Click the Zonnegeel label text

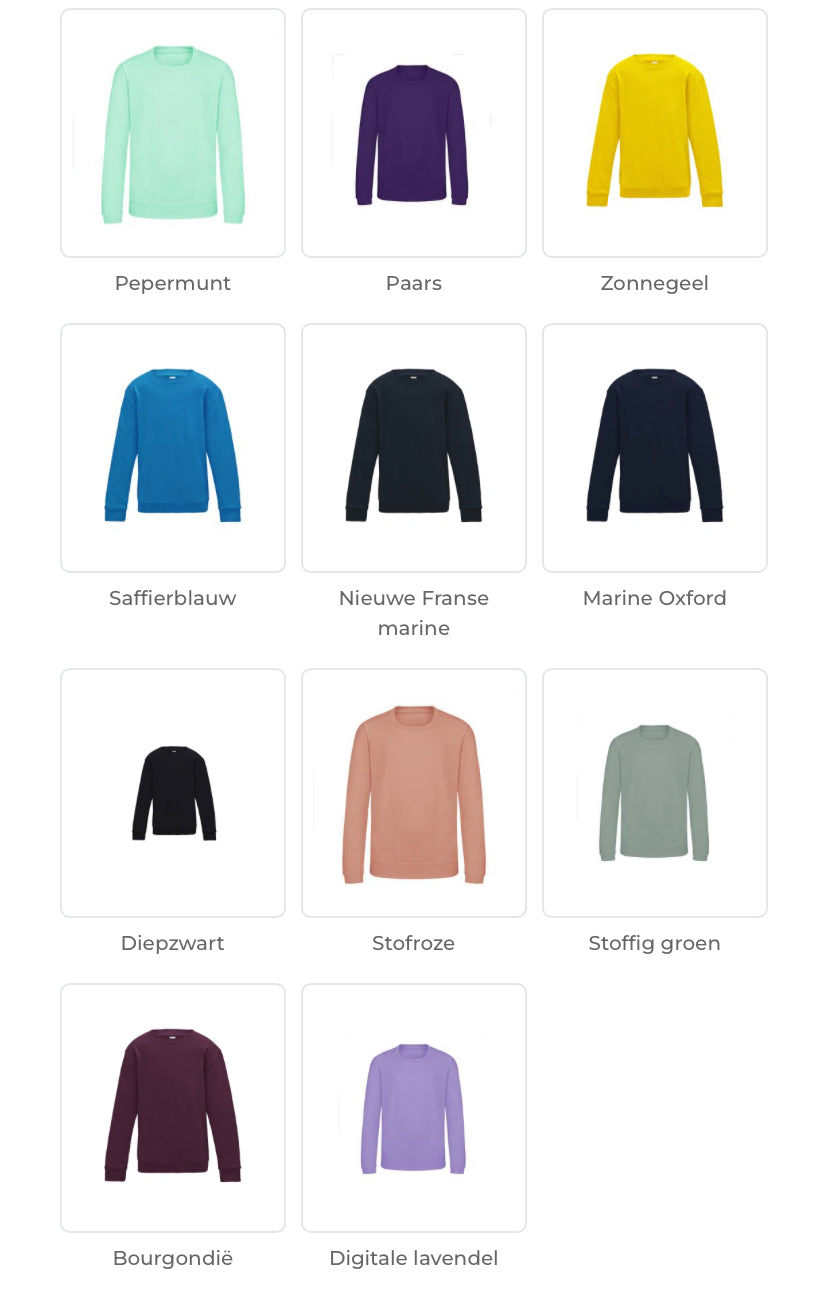(x=655, y=284)
